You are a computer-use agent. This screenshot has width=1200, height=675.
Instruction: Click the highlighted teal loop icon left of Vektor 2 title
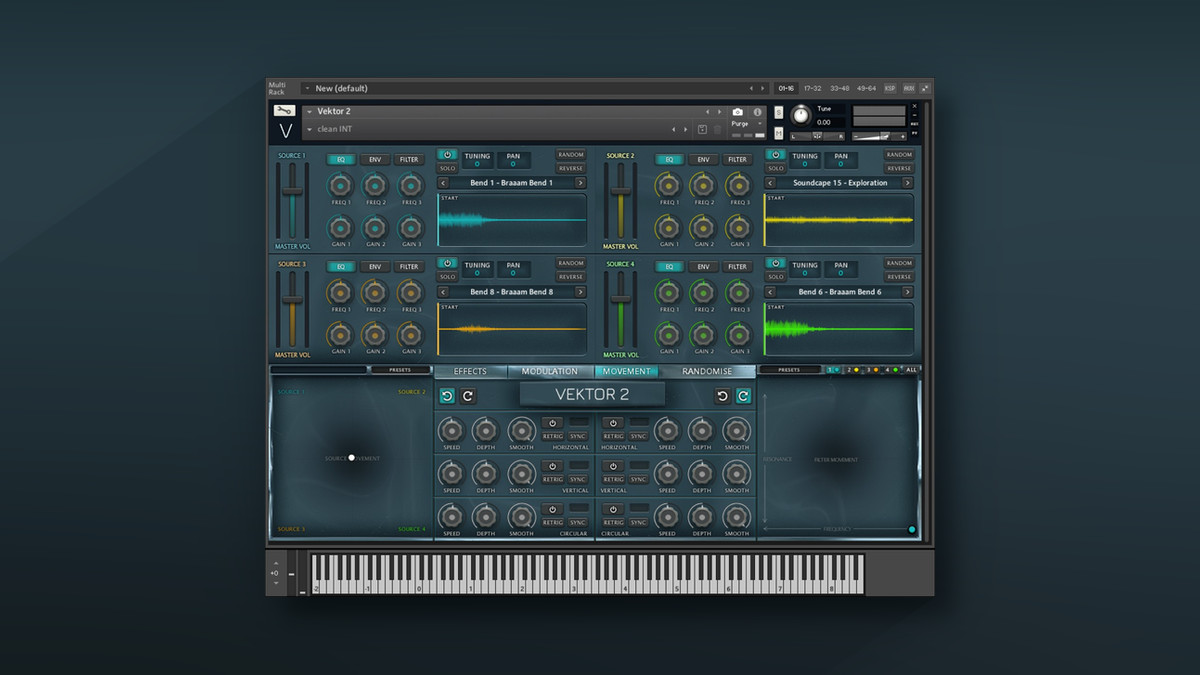point(447,396)
